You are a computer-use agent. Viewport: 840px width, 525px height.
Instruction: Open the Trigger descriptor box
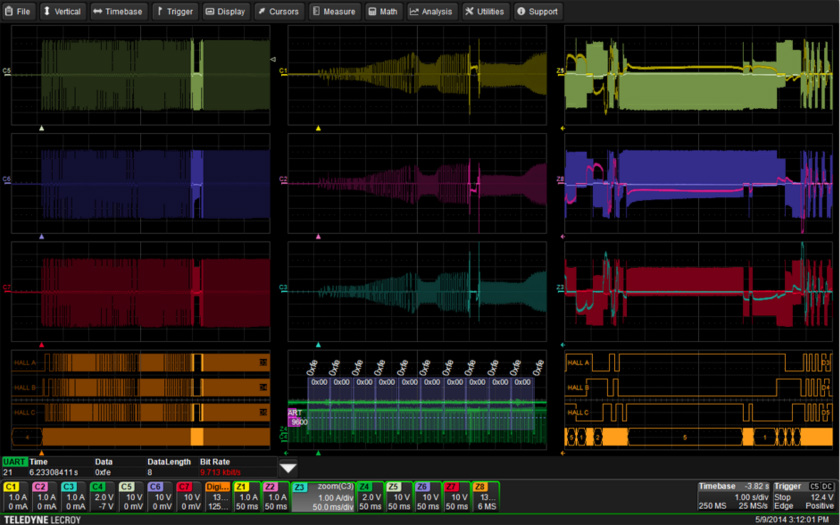click(x=804, y=496)
